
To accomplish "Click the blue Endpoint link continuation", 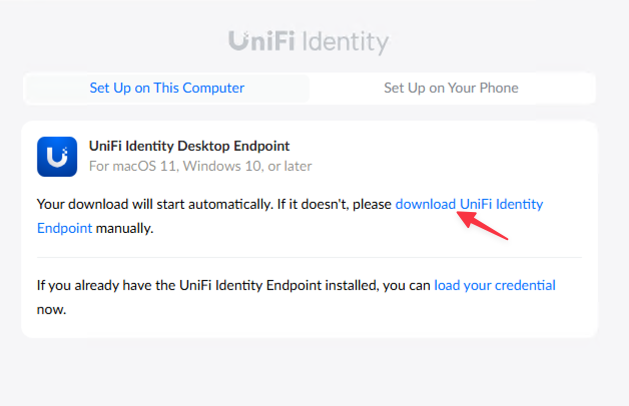I will coord(65,228).
